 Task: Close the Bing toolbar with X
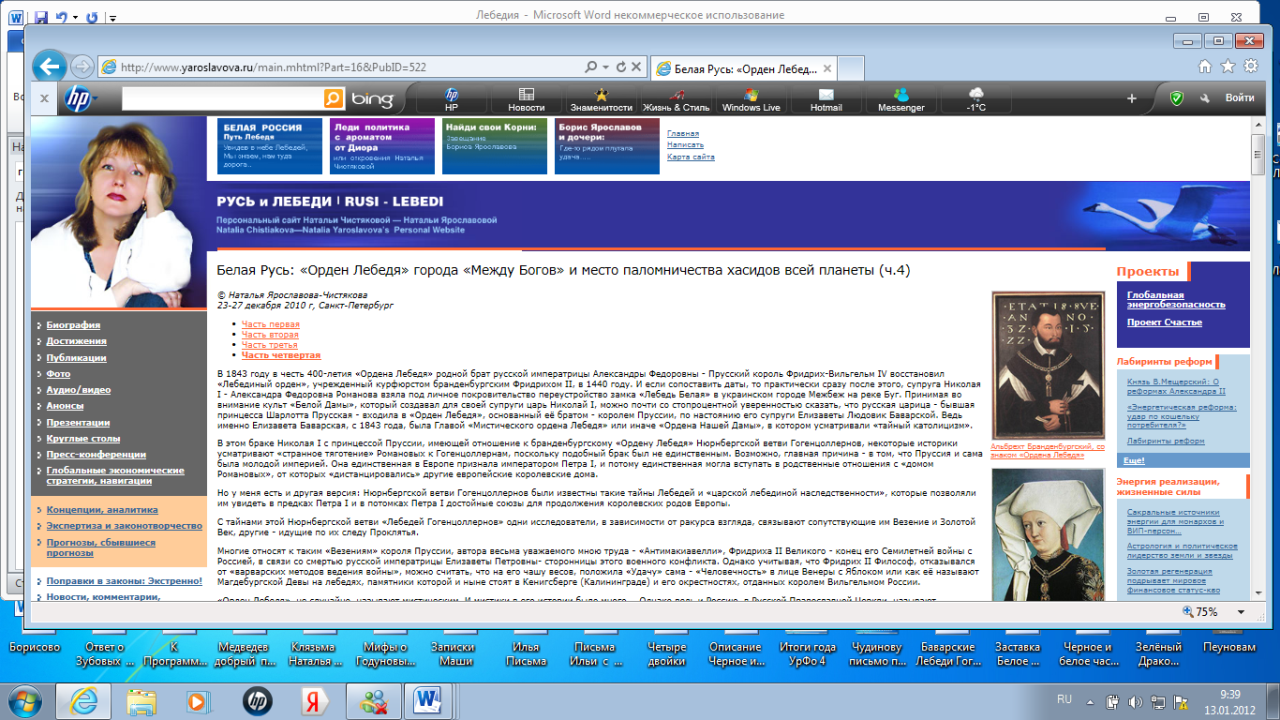coord(44,98)
